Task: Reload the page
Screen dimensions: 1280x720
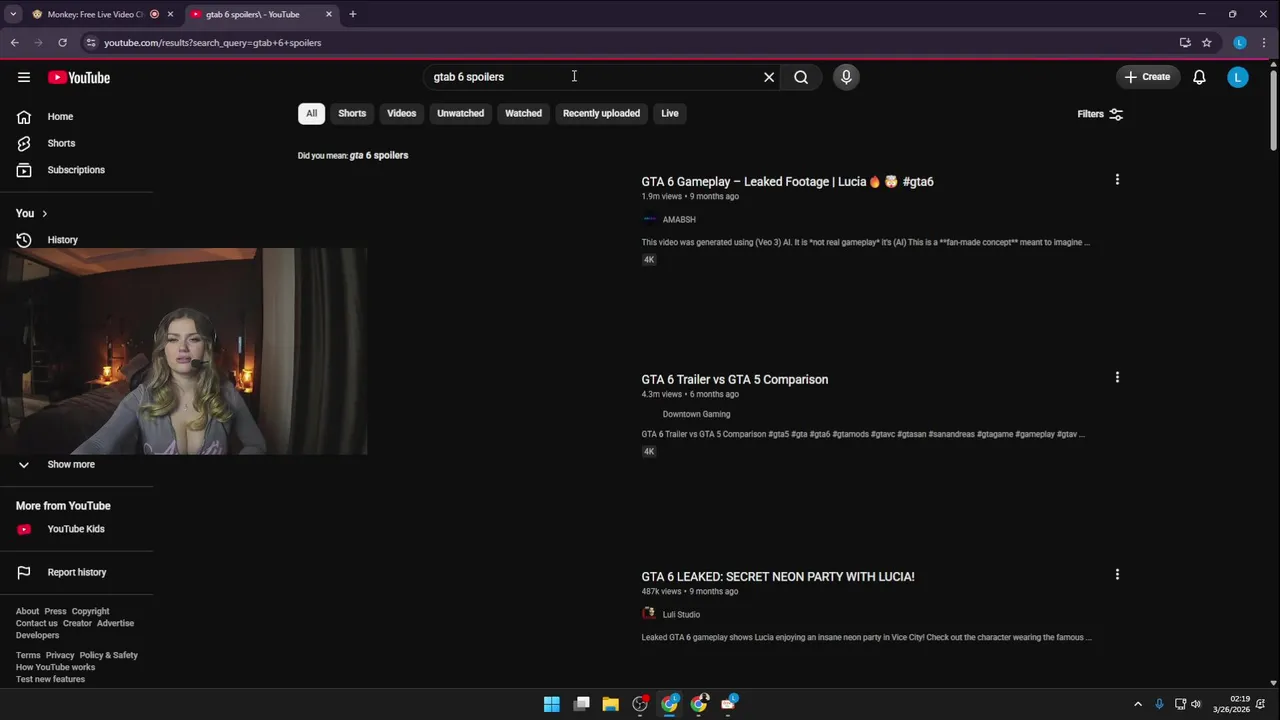Action: click(x=62, y=43)
